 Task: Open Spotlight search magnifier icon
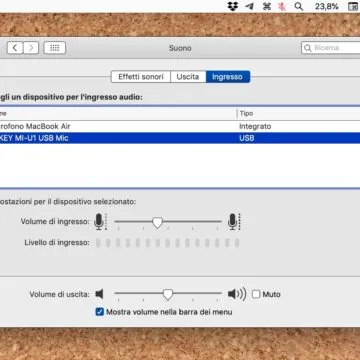click(299, 6)
